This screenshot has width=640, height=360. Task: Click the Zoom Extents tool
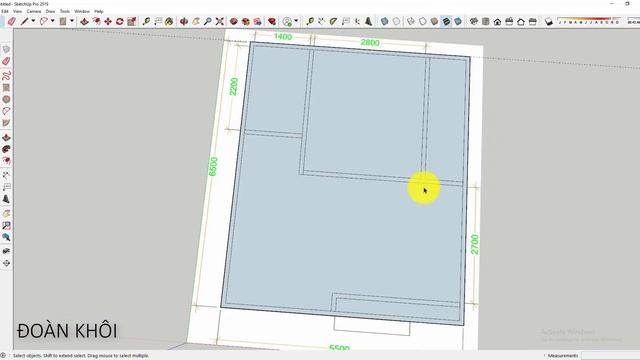tap(220, 21)
